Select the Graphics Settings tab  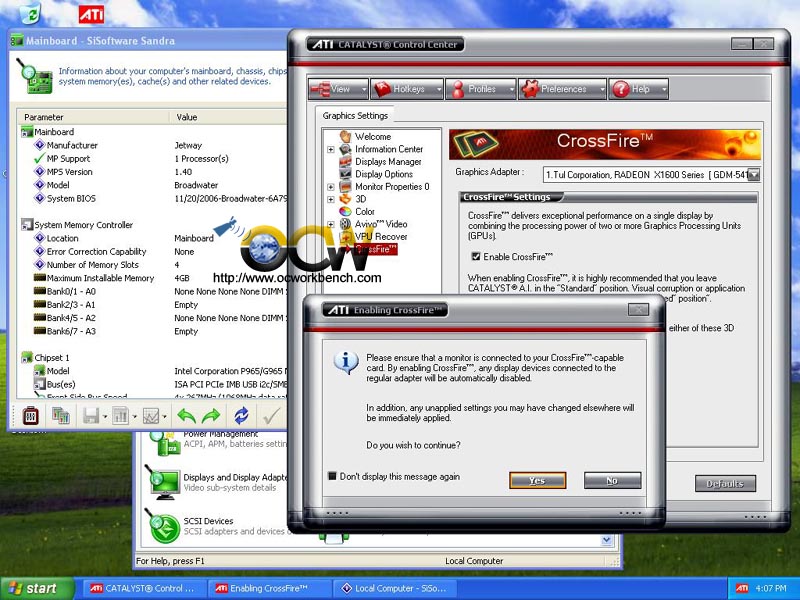pos(355,116)
